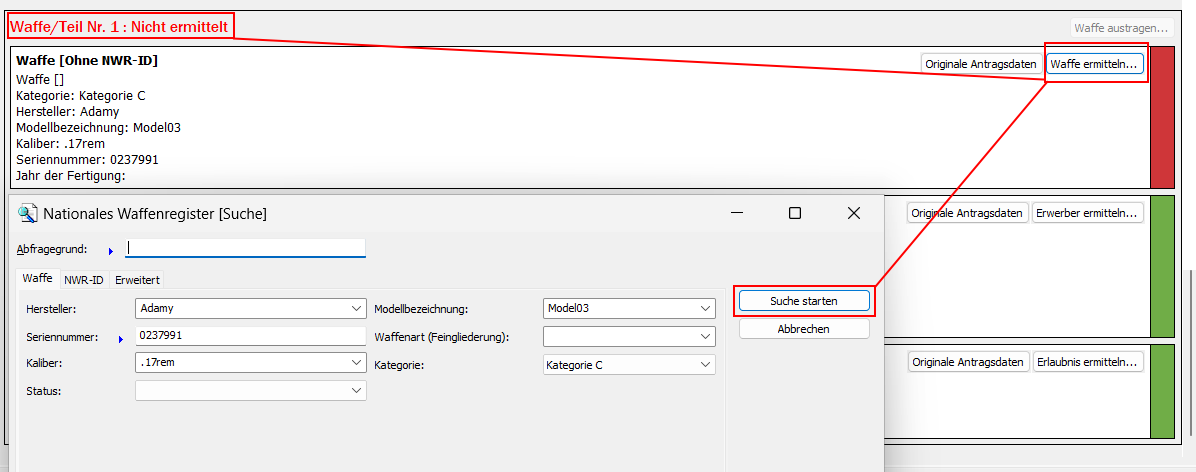
Task: Select the Waffe tab
Action: tap(38, 279)
